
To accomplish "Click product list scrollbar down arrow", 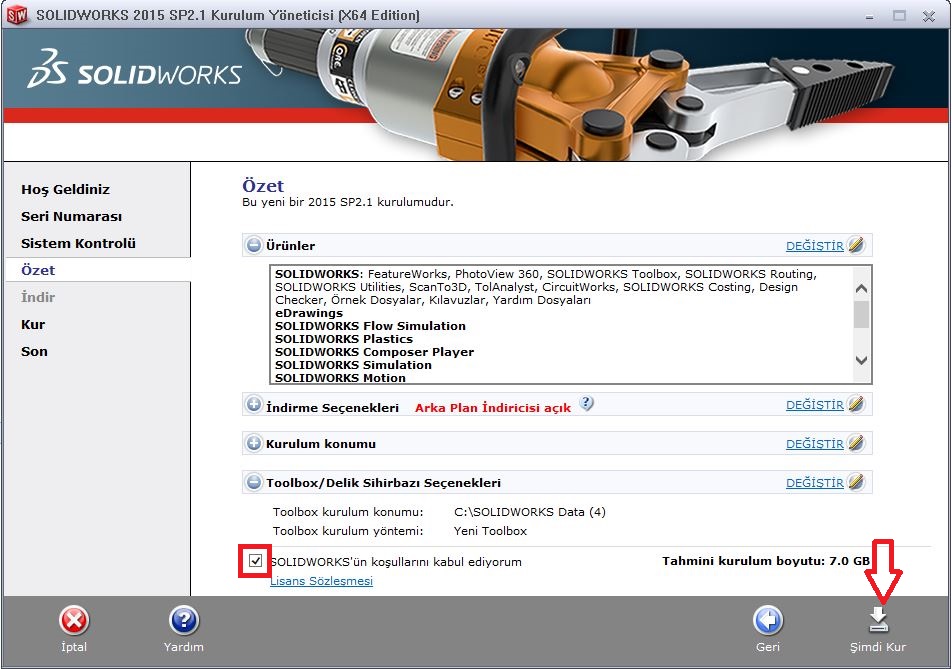I will tap(861, 360).
